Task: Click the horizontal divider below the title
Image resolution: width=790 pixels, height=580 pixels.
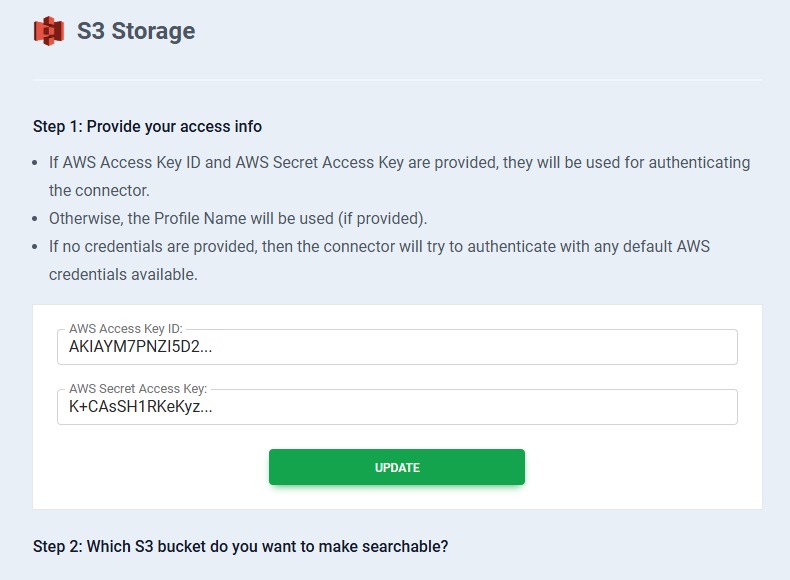Action: (x=397, y=79)
